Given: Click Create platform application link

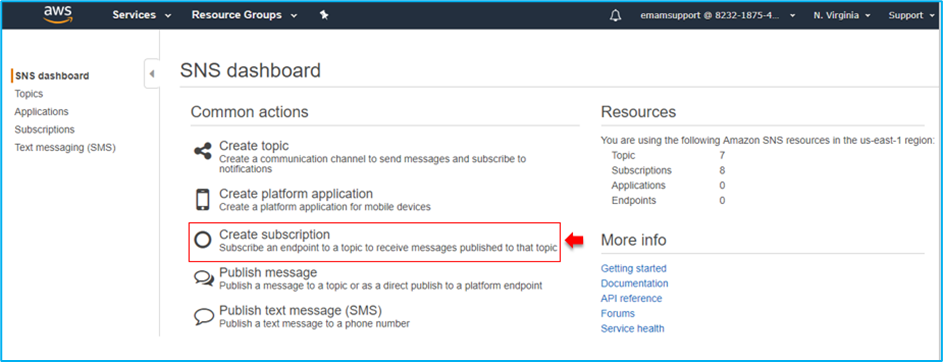Looking at the screenshot, I should tap(296, 194).
